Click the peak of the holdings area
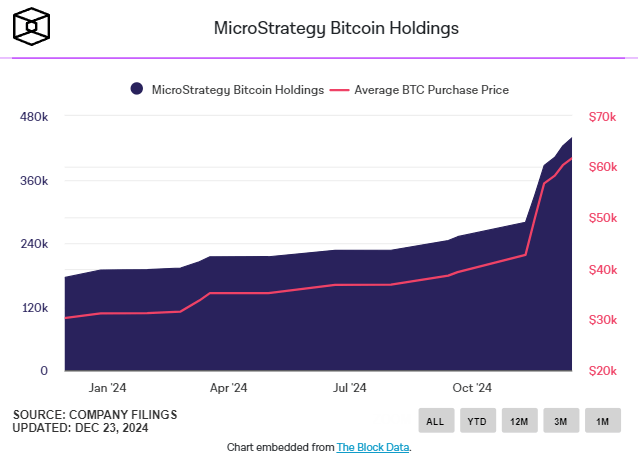638x459 pixels. [571, 139]
